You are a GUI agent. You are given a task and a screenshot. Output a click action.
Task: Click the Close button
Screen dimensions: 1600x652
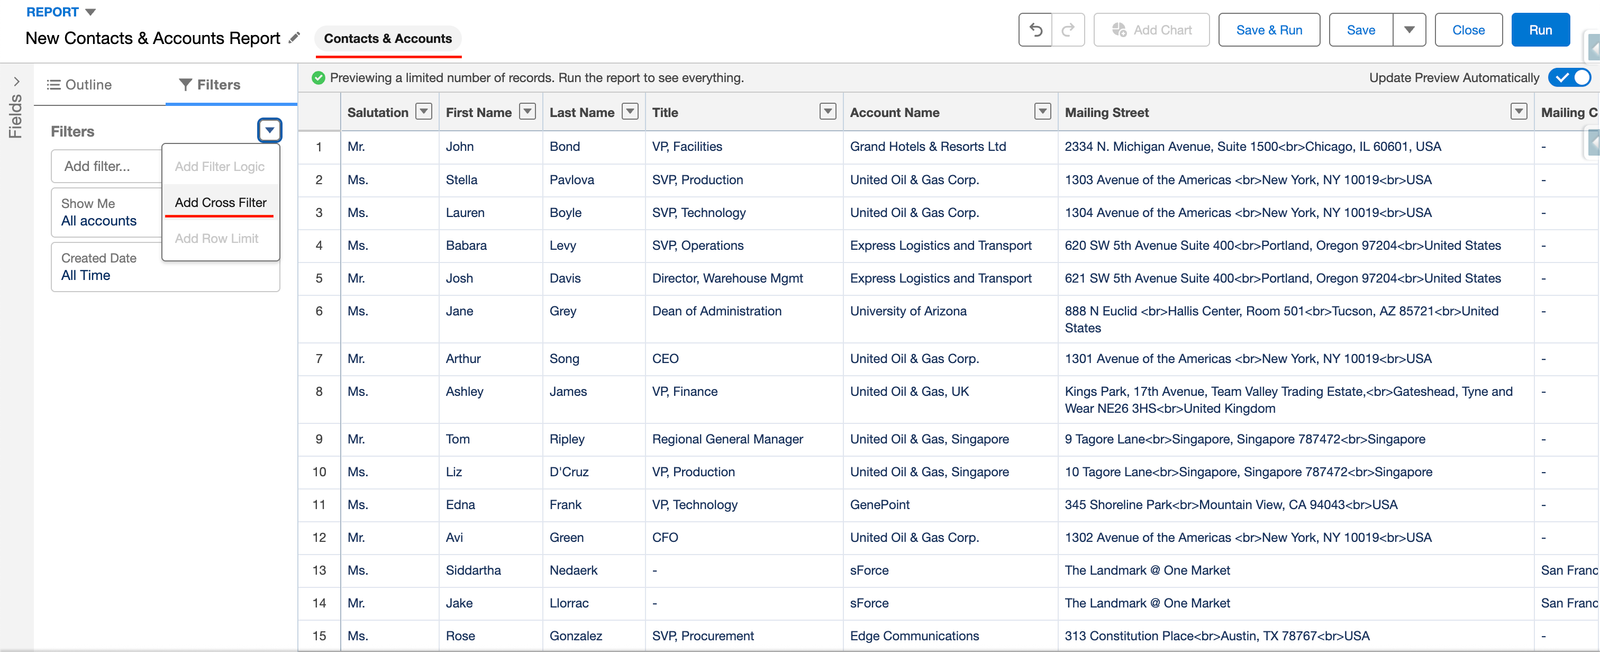pos(1468,30)
